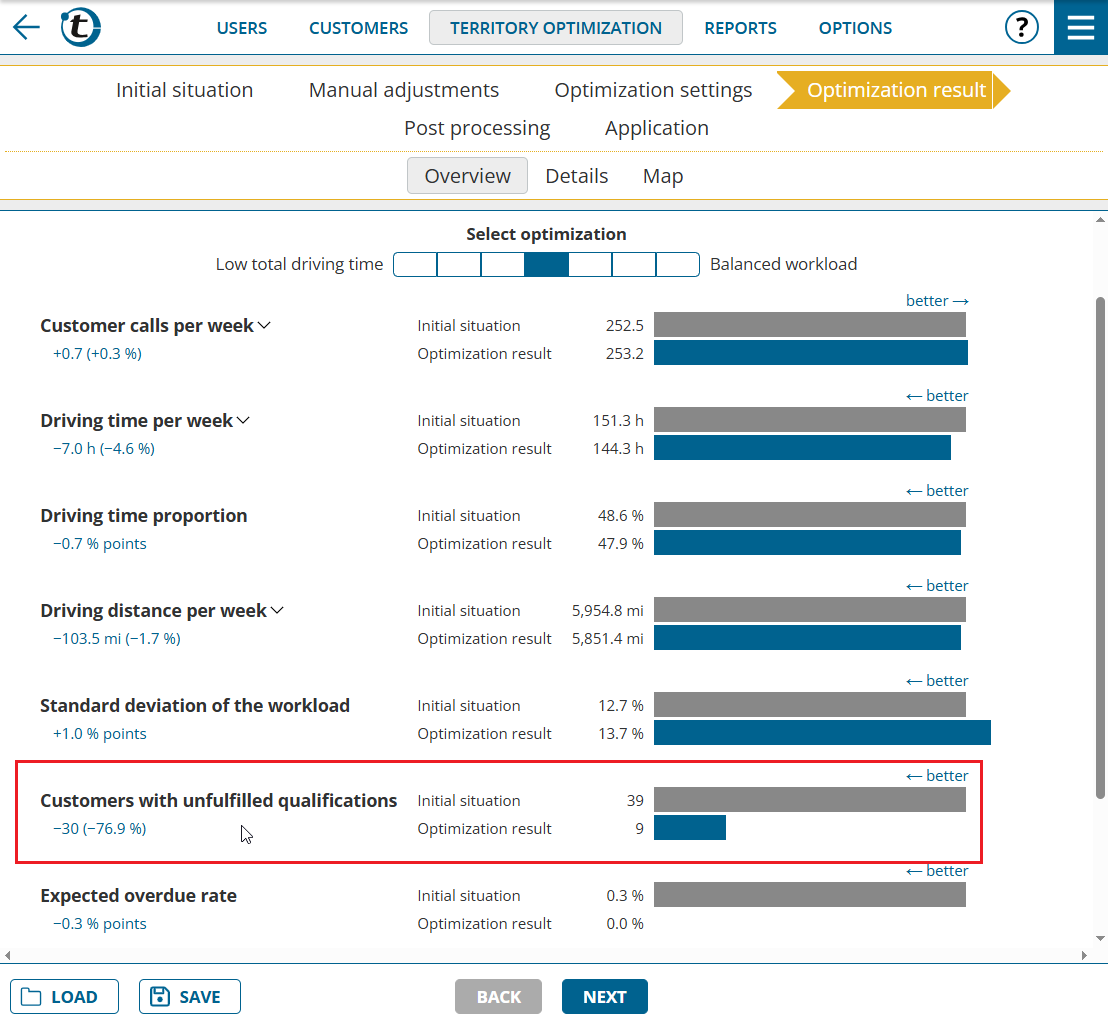The image size is (1108, 1029).
Task: Open the help question mark icon
Action: coord(1021,27)
